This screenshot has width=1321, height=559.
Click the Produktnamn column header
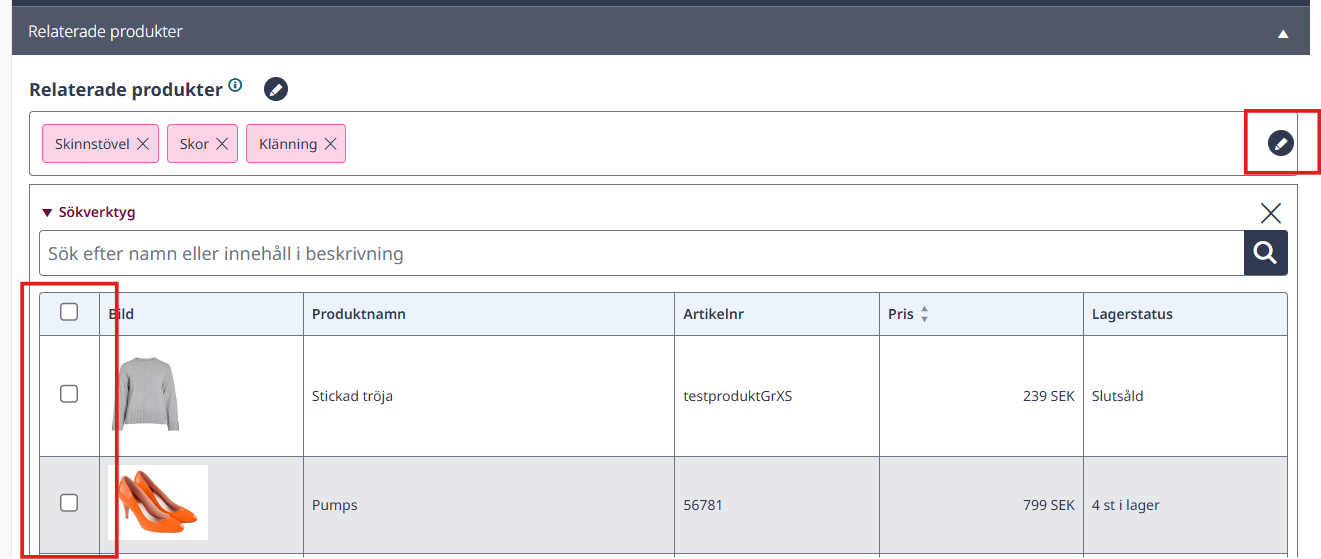359,314
